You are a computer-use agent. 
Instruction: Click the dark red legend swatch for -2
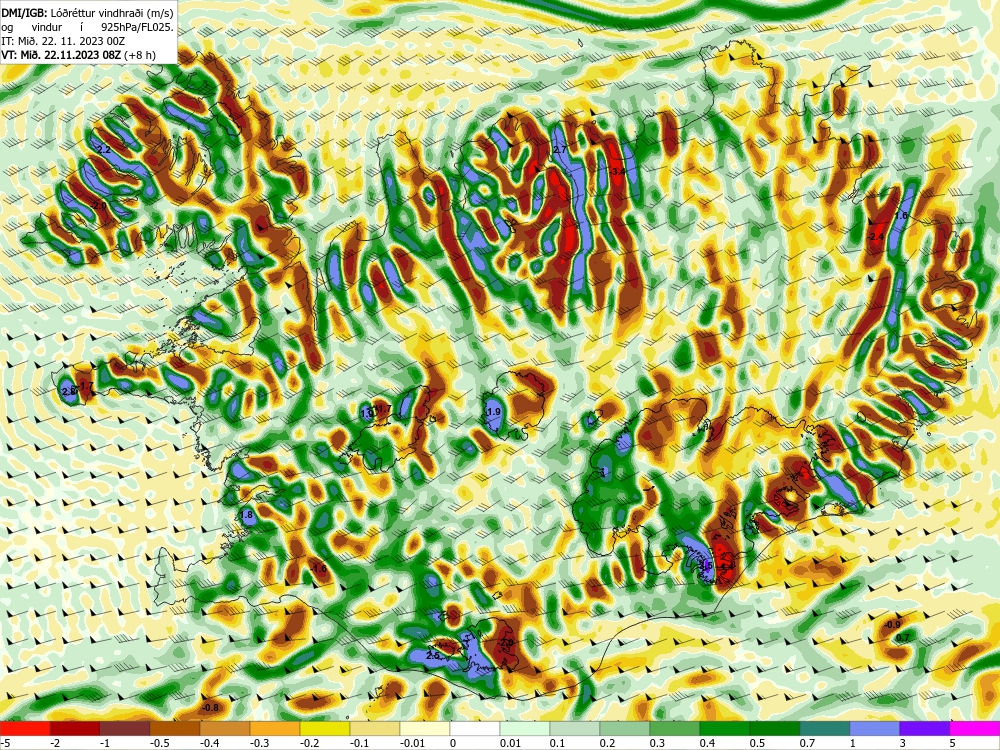pos(75,728)
